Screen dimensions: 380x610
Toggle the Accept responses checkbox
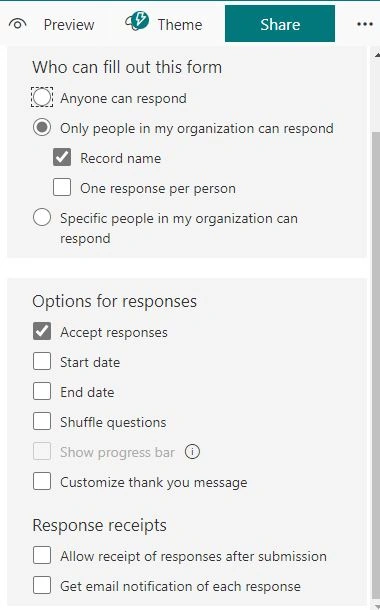click(42, 331)
